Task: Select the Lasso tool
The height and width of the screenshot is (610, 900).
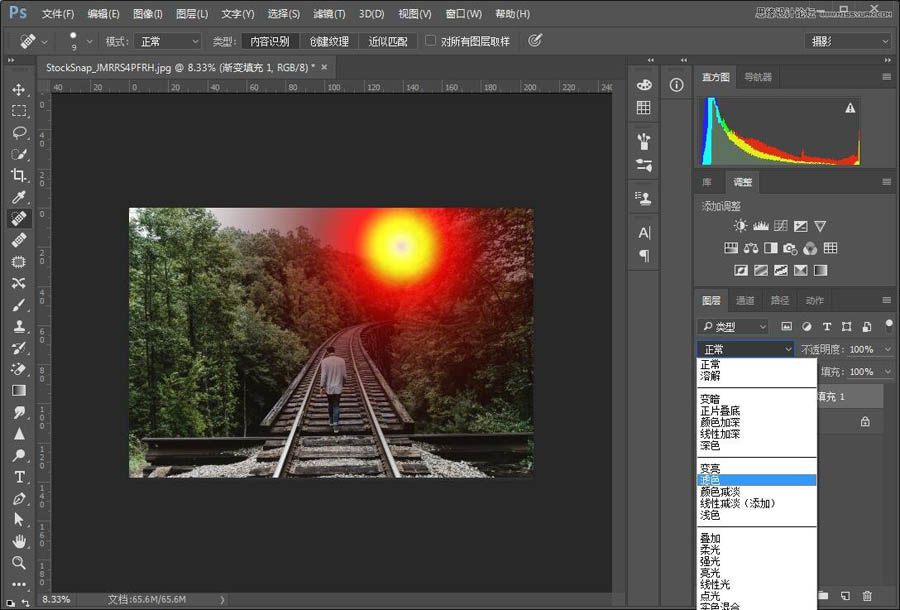Action: pos(19,133)
